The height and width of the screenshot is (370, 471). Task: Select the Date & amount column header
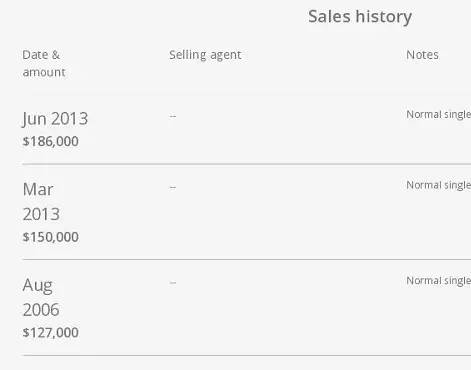coord(44,63)
